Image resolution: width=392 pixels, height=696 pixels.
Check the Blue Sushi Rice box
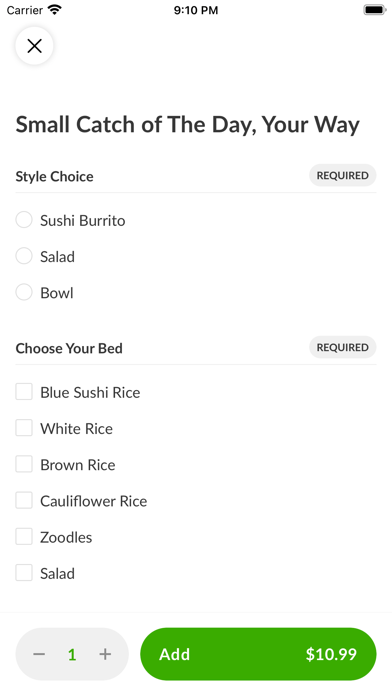tap(24, 392)
